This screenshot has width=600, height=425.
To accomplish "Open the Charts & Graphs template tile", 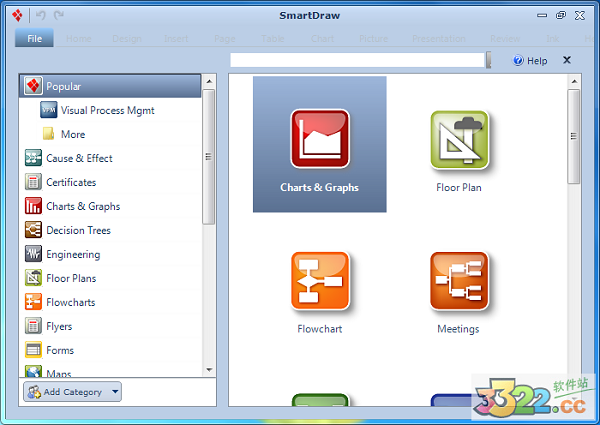I will (x=320, y=144).
